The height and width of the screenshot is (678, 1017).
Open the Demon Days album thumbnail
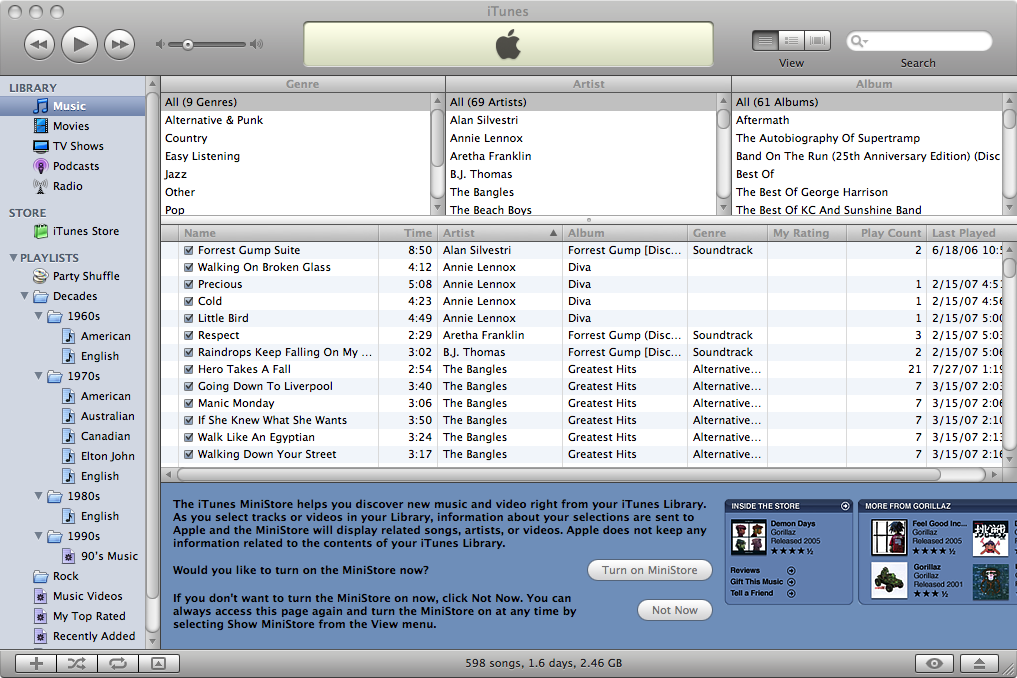[748, 537]
